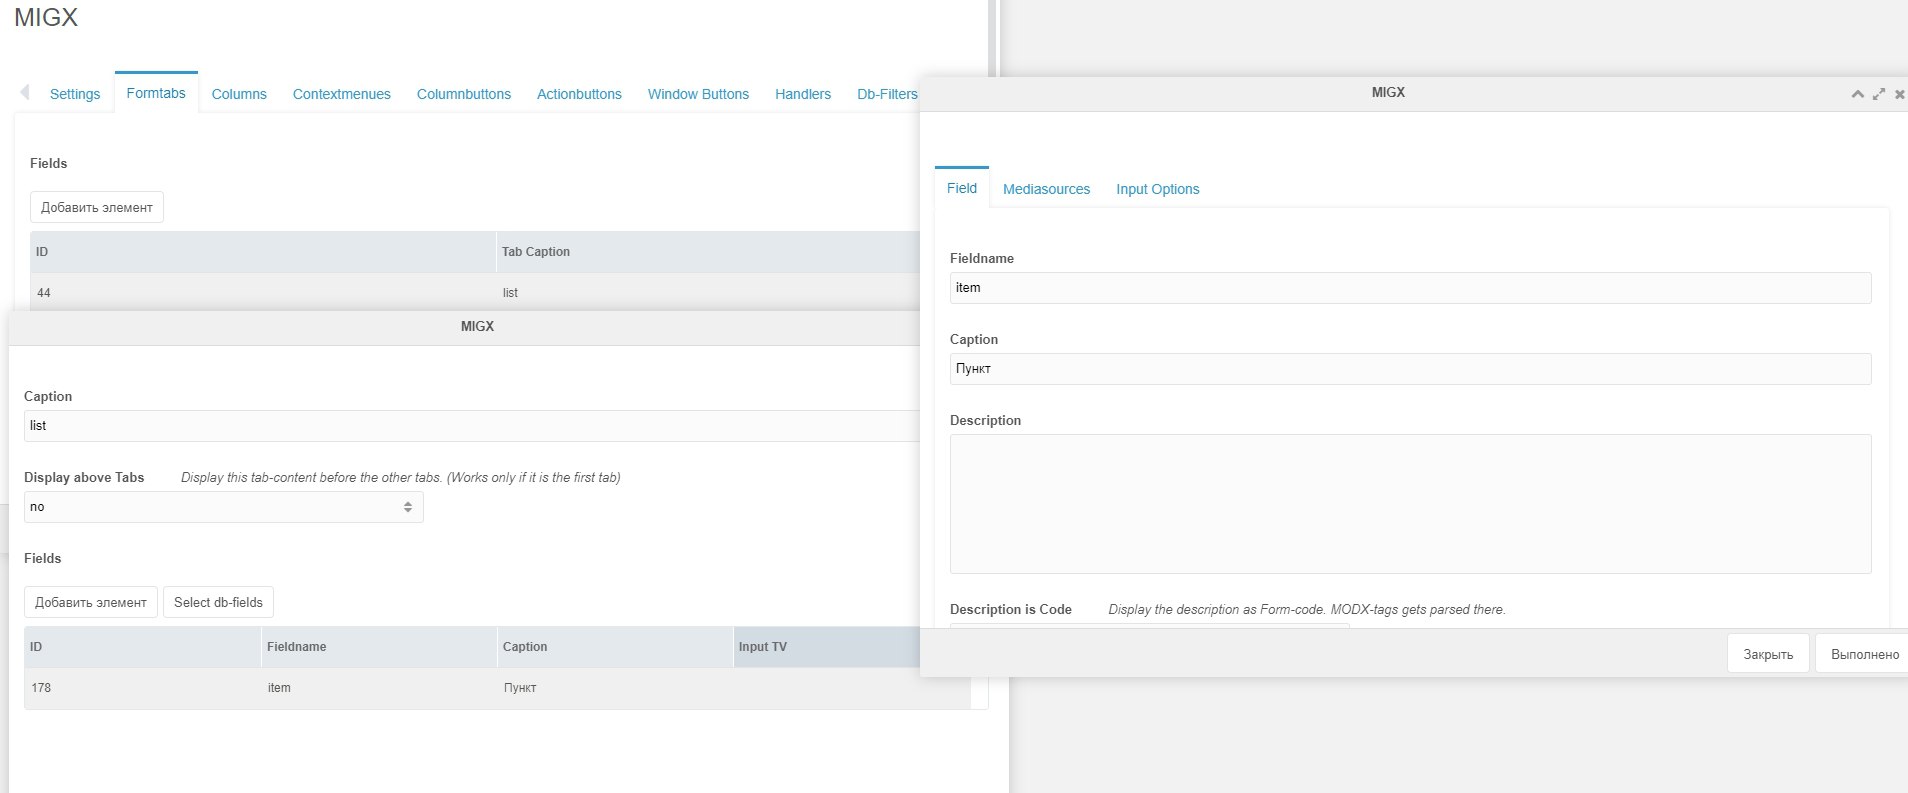
Task: Open the Input Options tab
Action: coord(1157,189)
